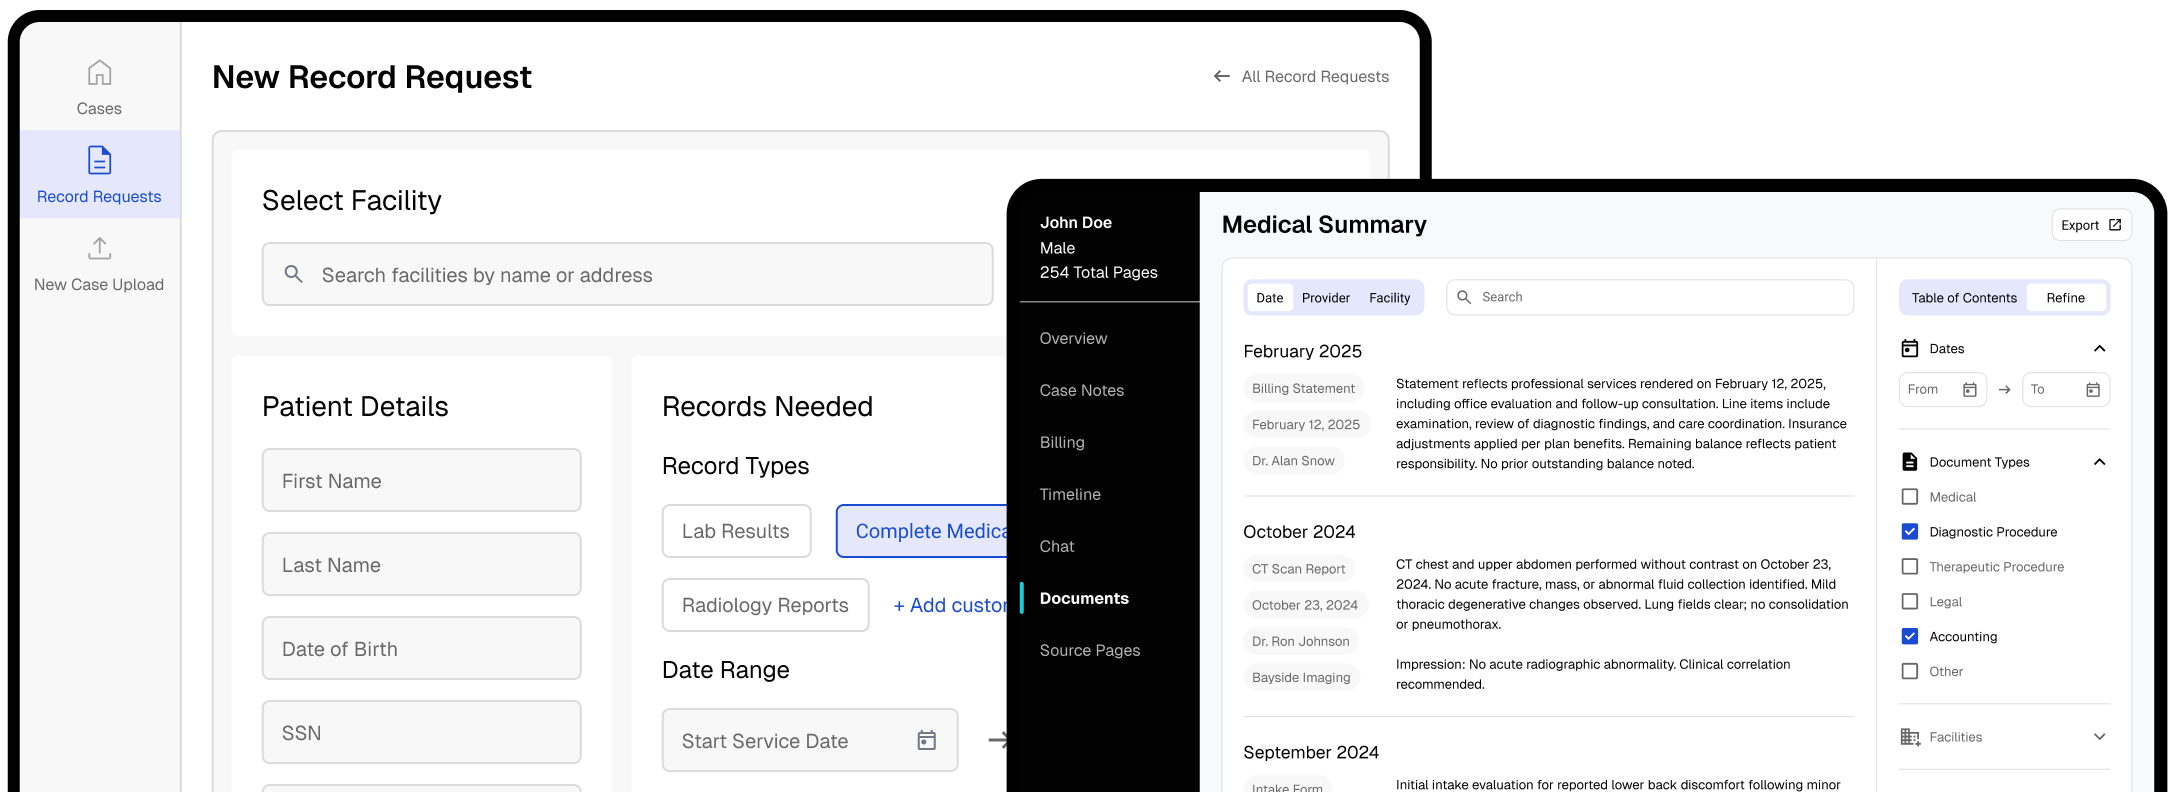Check the Medical document type
The width and height of the screenshot is (2174, 792).
click(x=1910, y=497)
